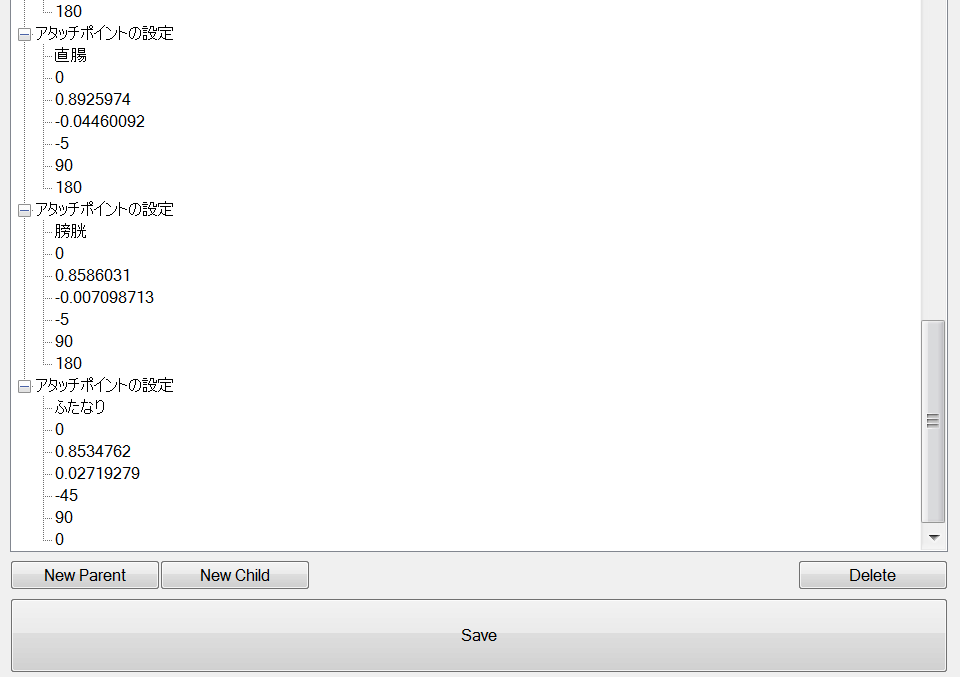Select the value 0.8925974
Image resolution: width=960 pixels, height=677 pixels.
coord(93,99)
